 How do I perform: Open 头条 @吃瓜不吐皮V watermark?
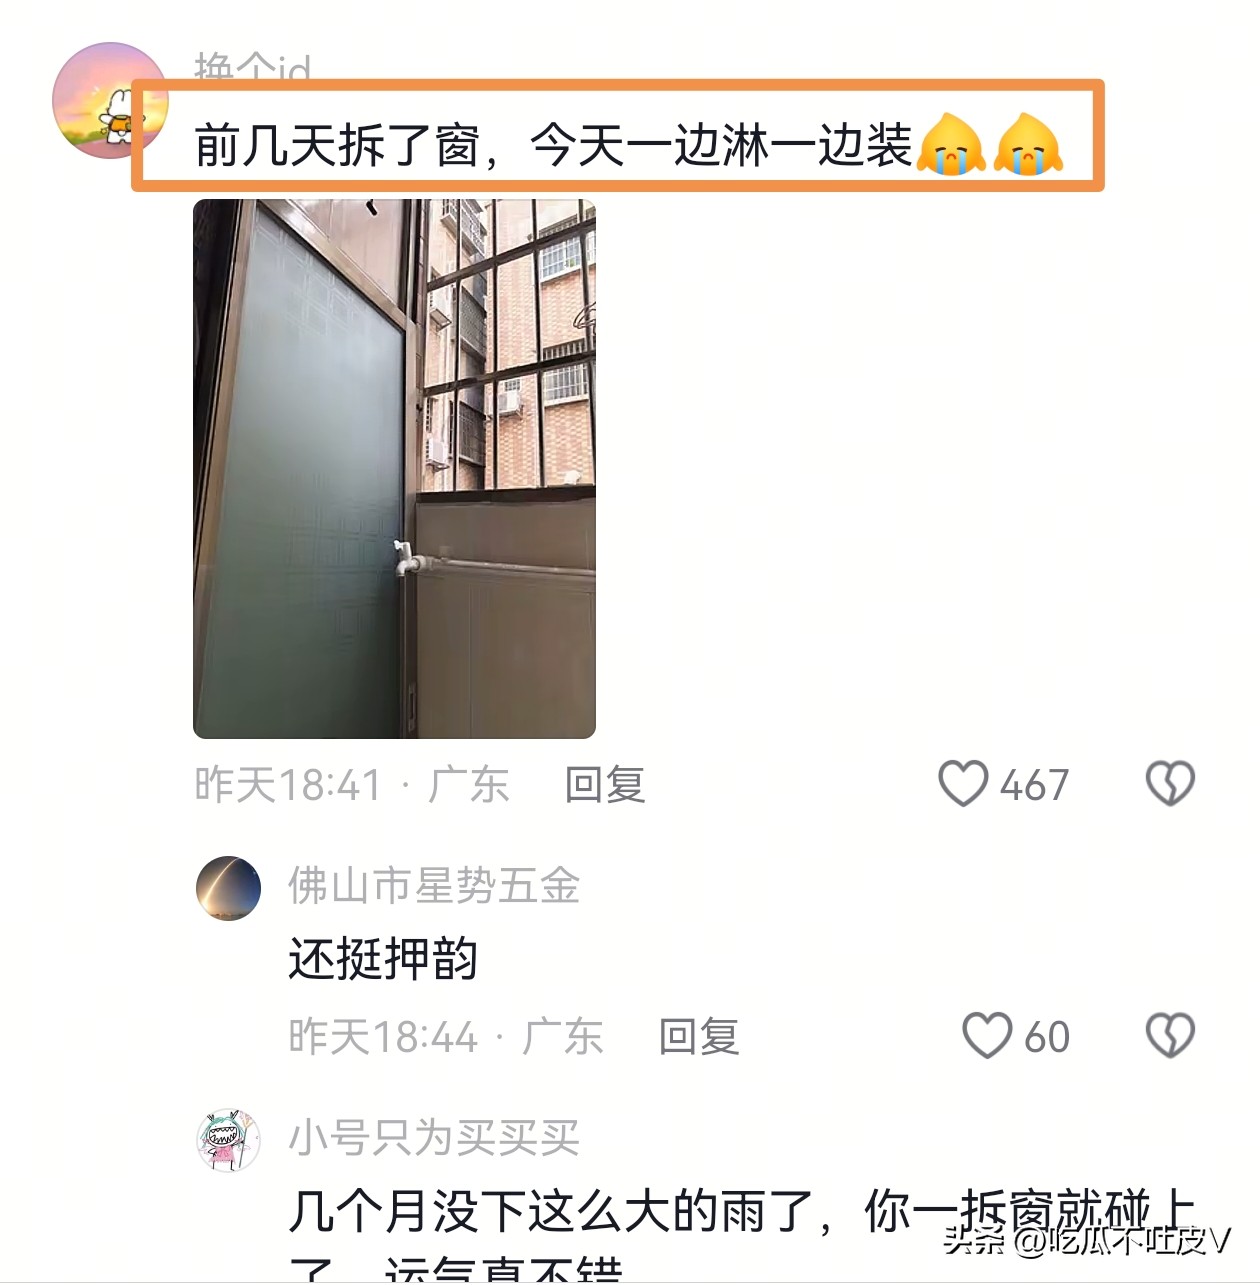click(x=1087, y=1241)
